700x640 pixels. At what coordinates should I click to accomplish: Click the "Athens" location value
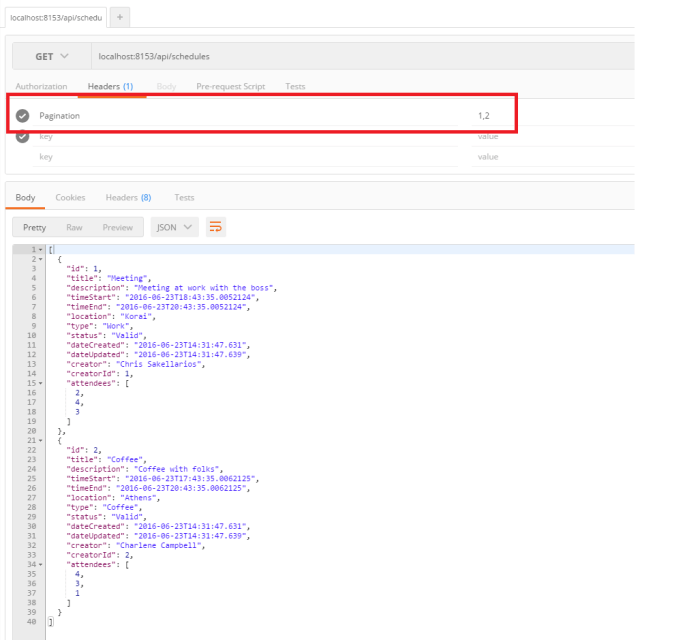coord(138,498)
